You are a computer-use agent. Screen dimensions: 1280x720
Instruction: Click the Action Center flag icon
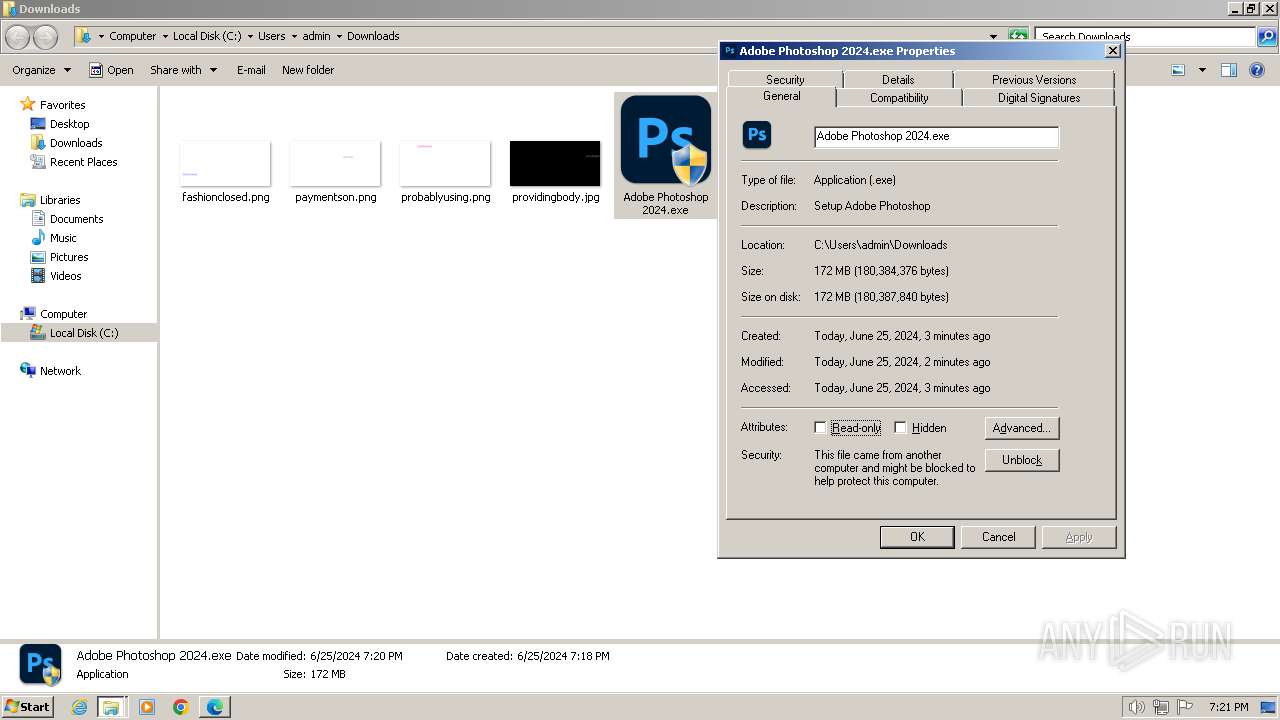[x=1186, y=707]
